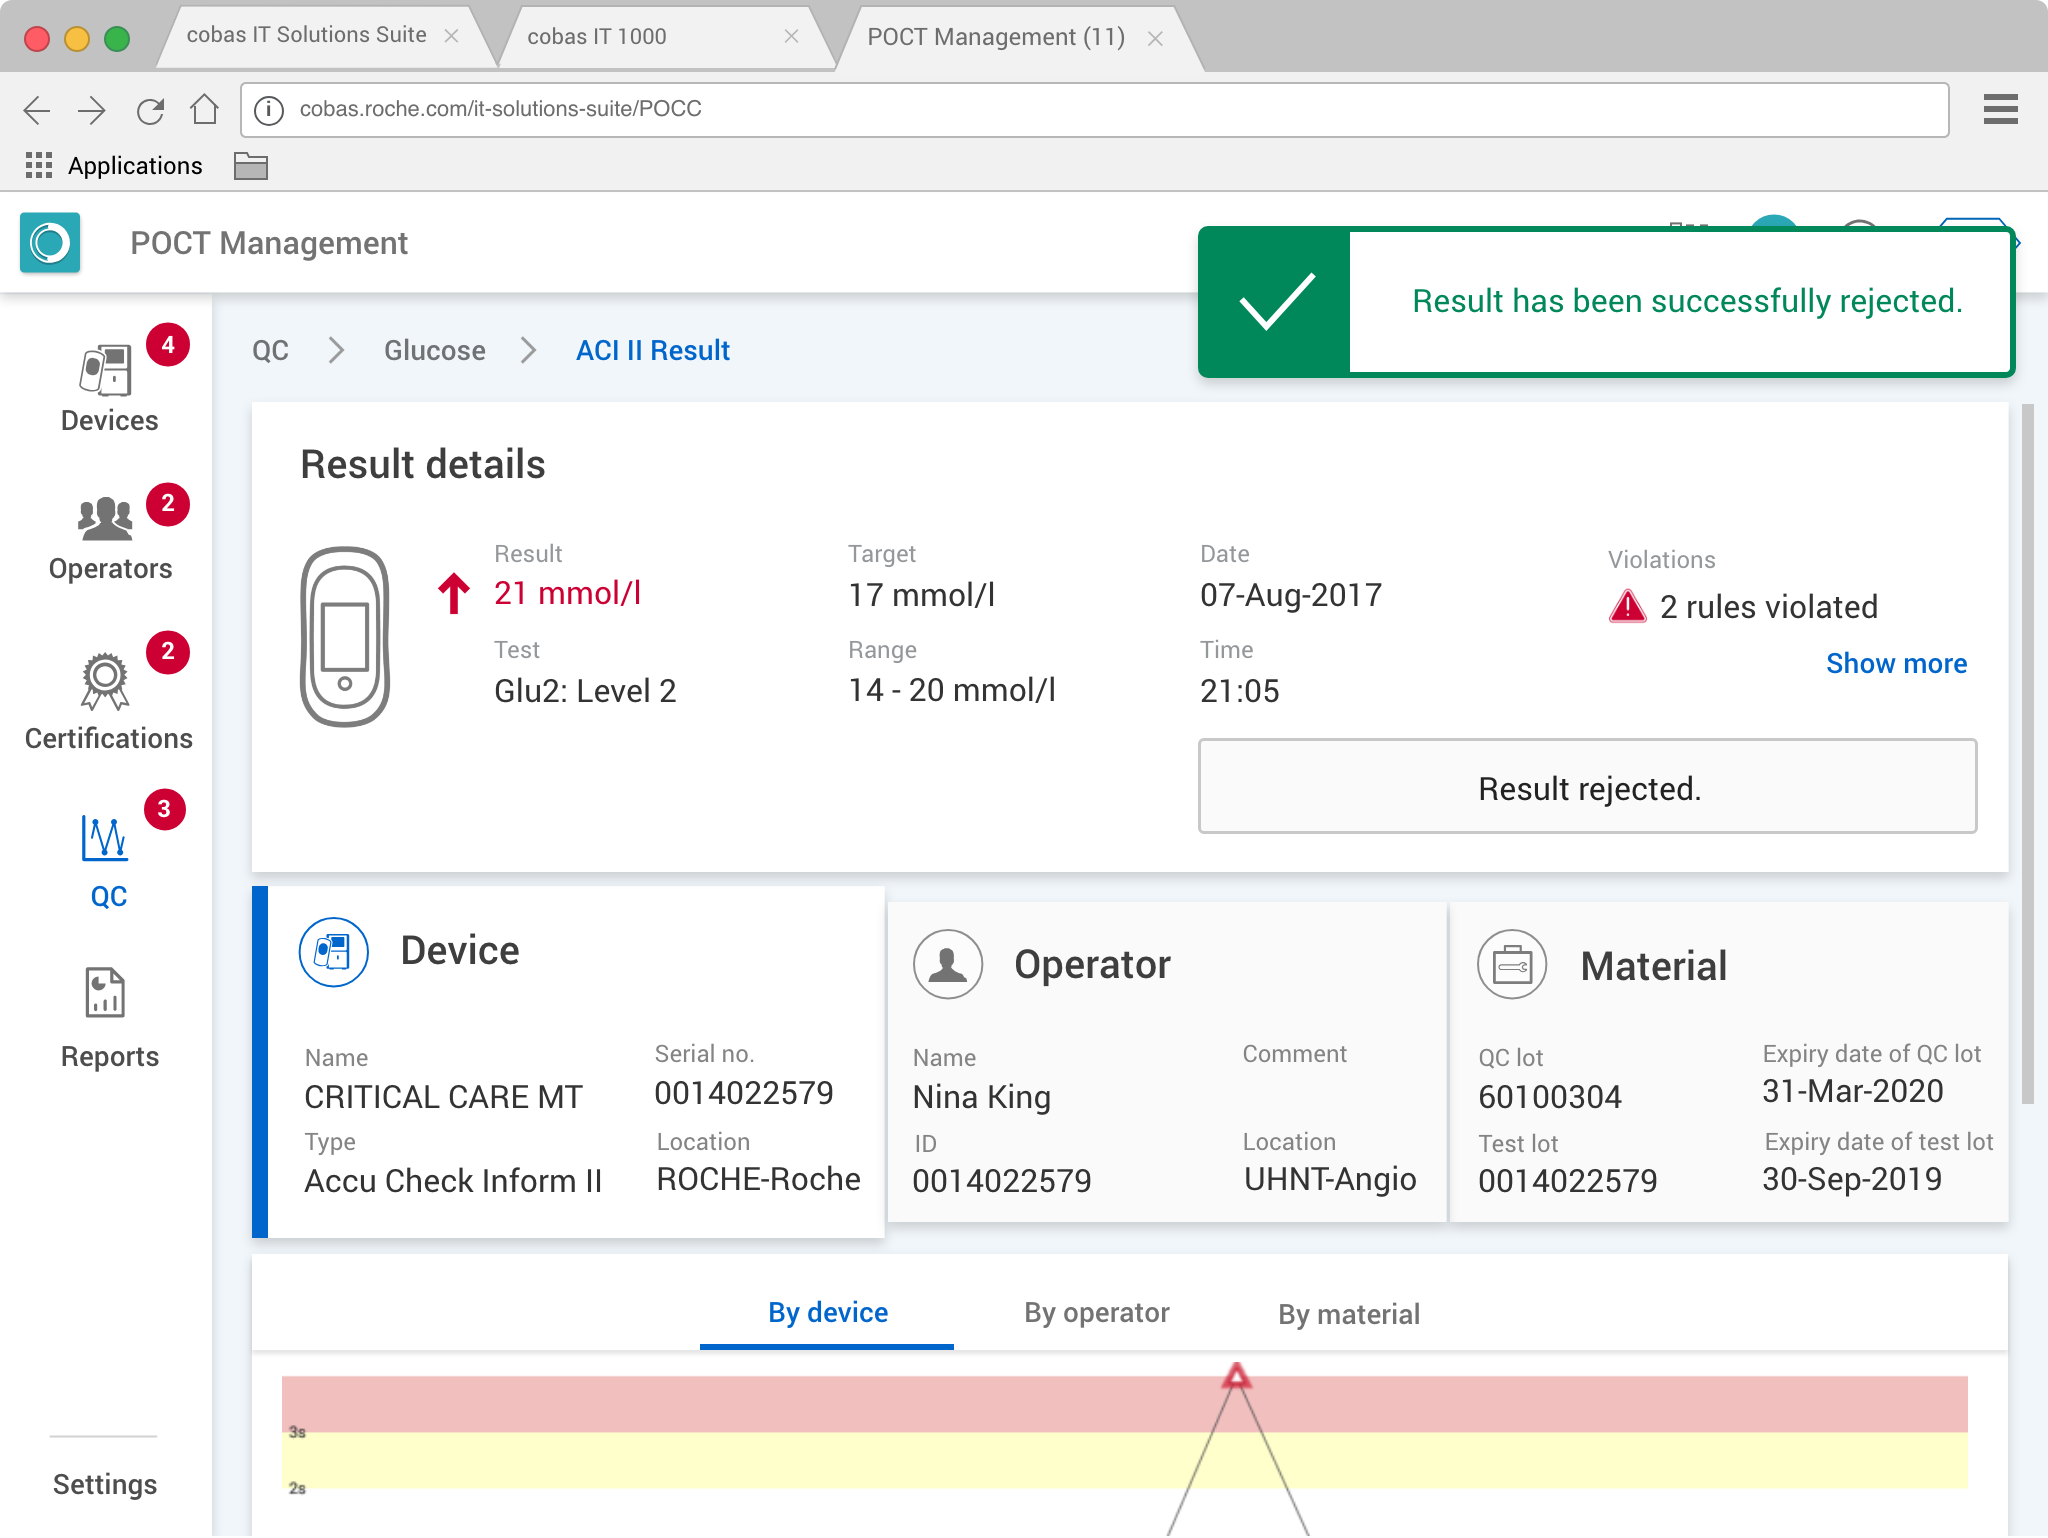Switch to the By material tab
This screenshot has width=2048, height=1538.
(1348, 1314)
